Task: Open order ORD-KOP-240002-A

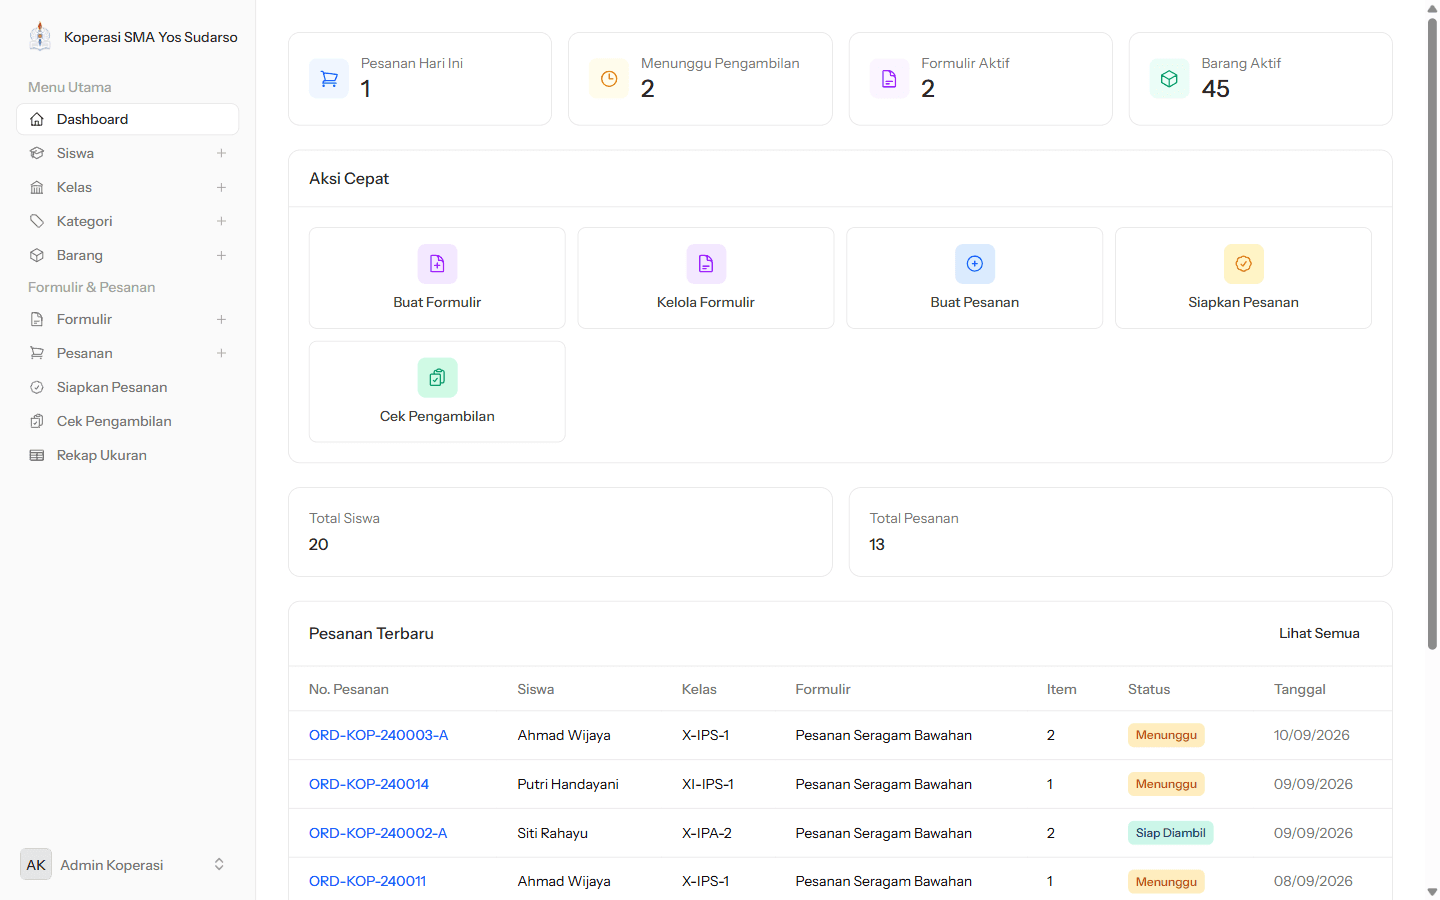Action: (378, 833)
